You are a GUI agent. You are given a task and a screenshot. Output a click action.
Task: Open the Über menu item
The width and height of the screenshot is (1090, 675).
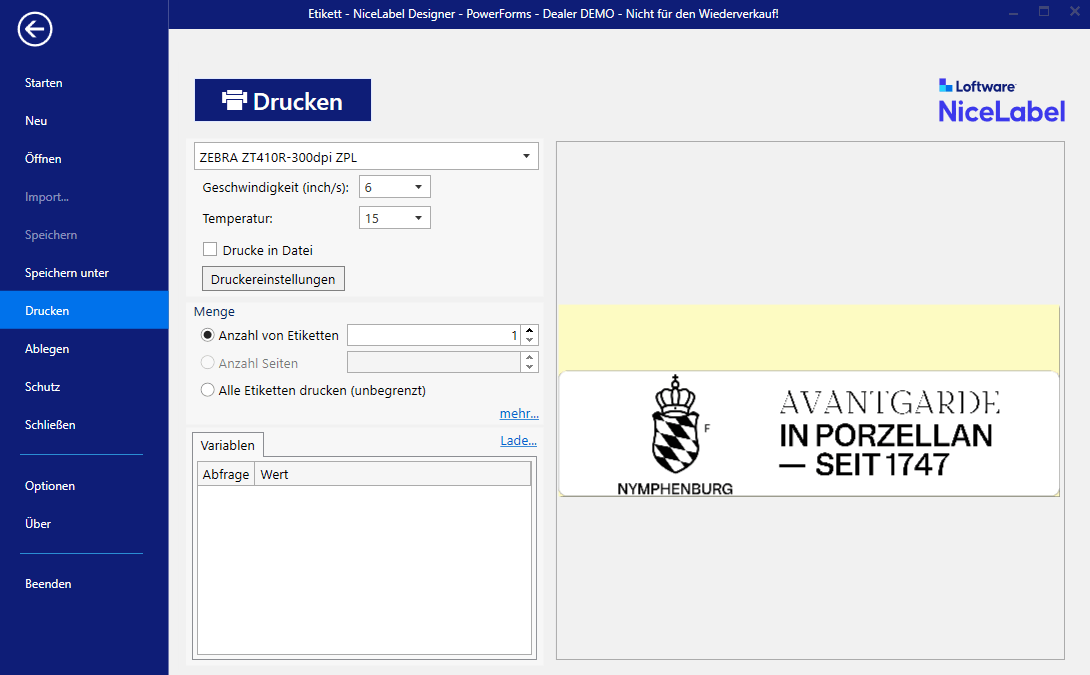tap(38, 523)
